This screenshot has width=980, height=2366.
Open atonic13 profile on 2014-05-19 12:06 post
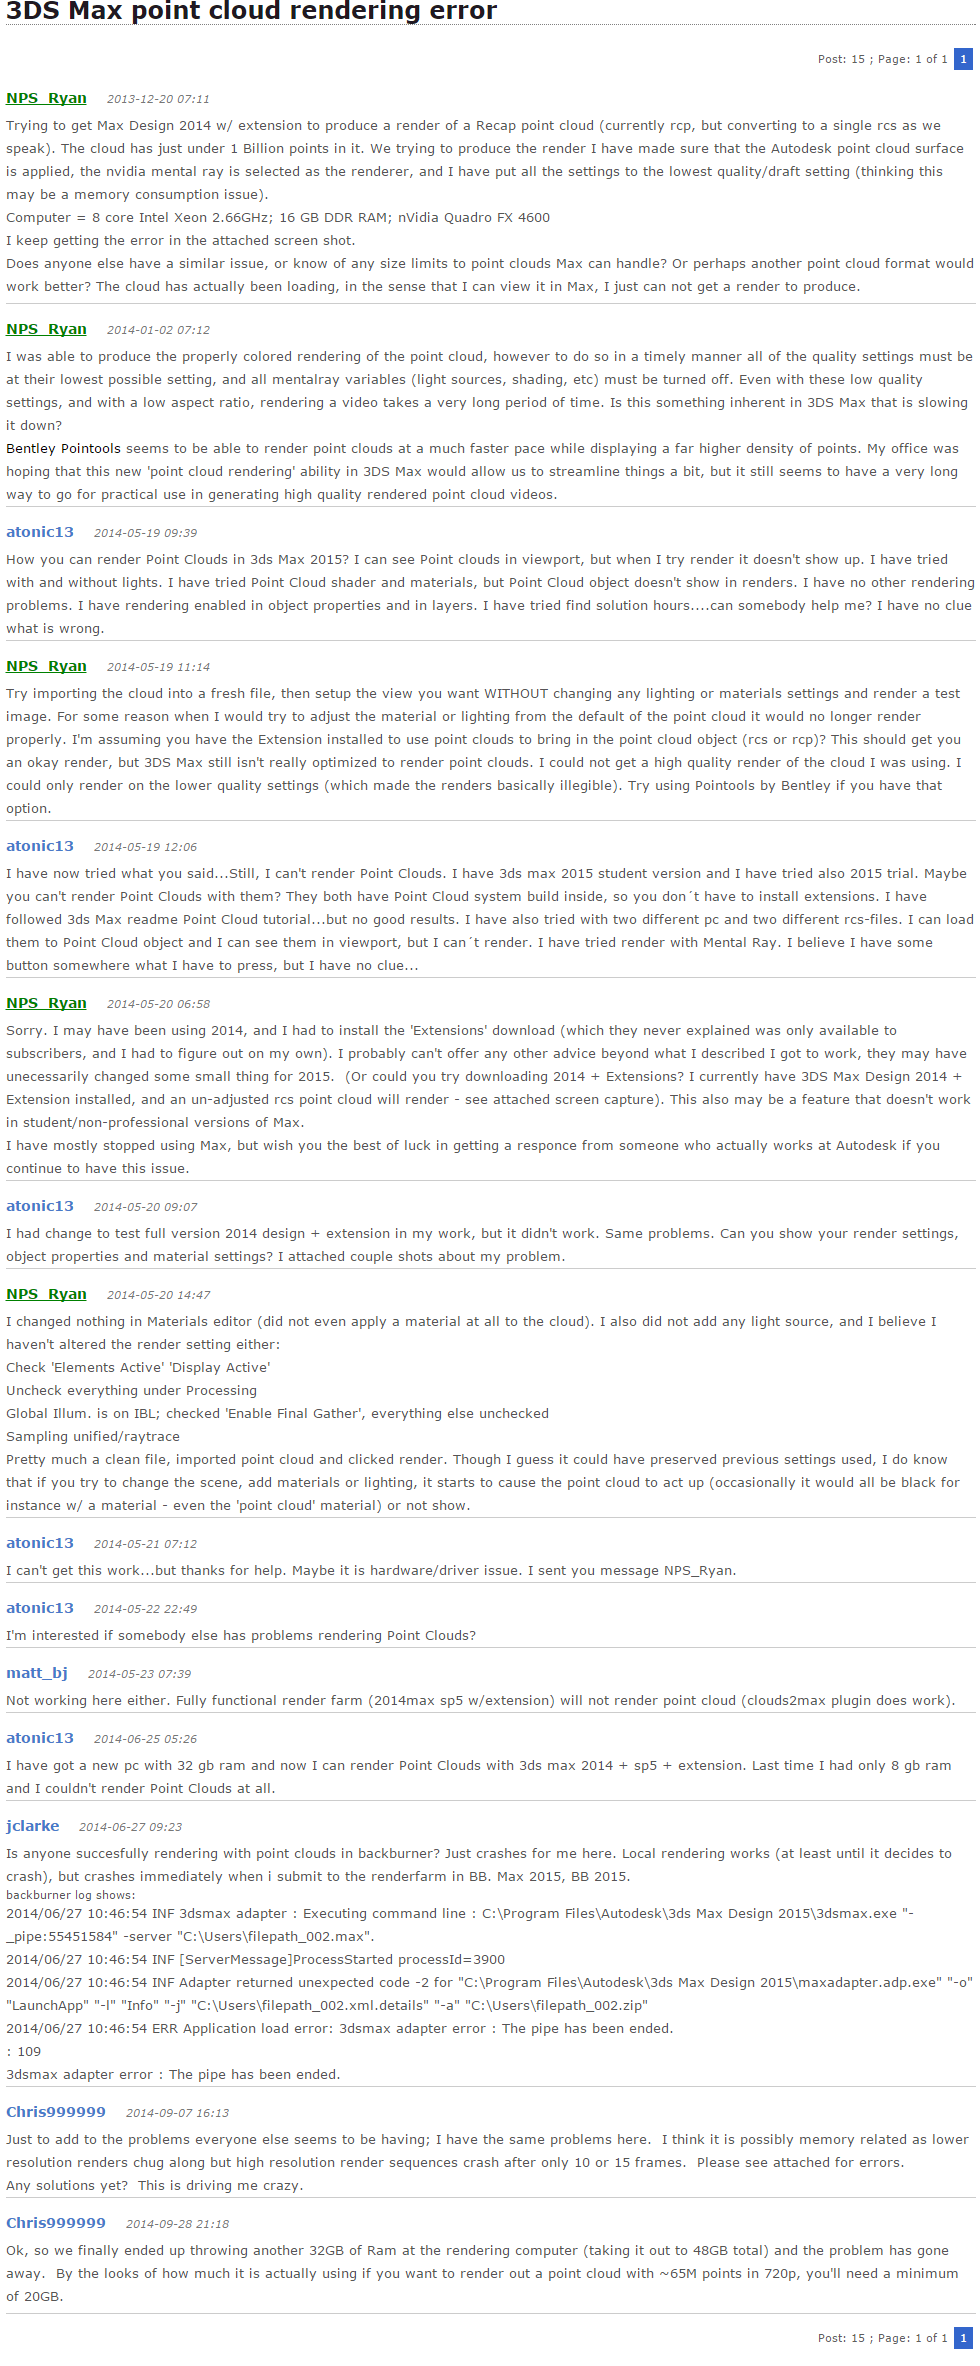[x=40, y=846]
